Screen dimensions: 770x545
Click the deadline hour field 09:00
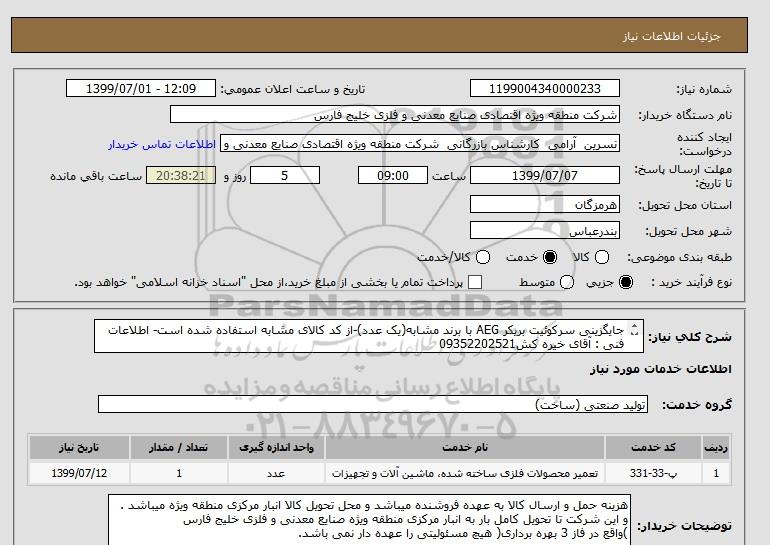392,175
